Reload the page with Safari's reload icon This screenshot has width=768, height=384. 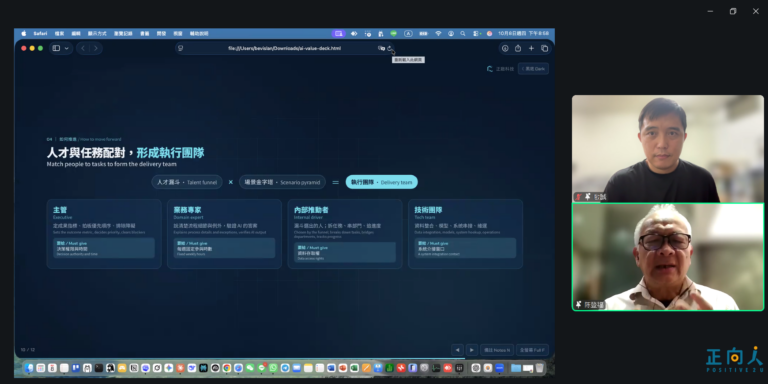[x=389, y=48]
